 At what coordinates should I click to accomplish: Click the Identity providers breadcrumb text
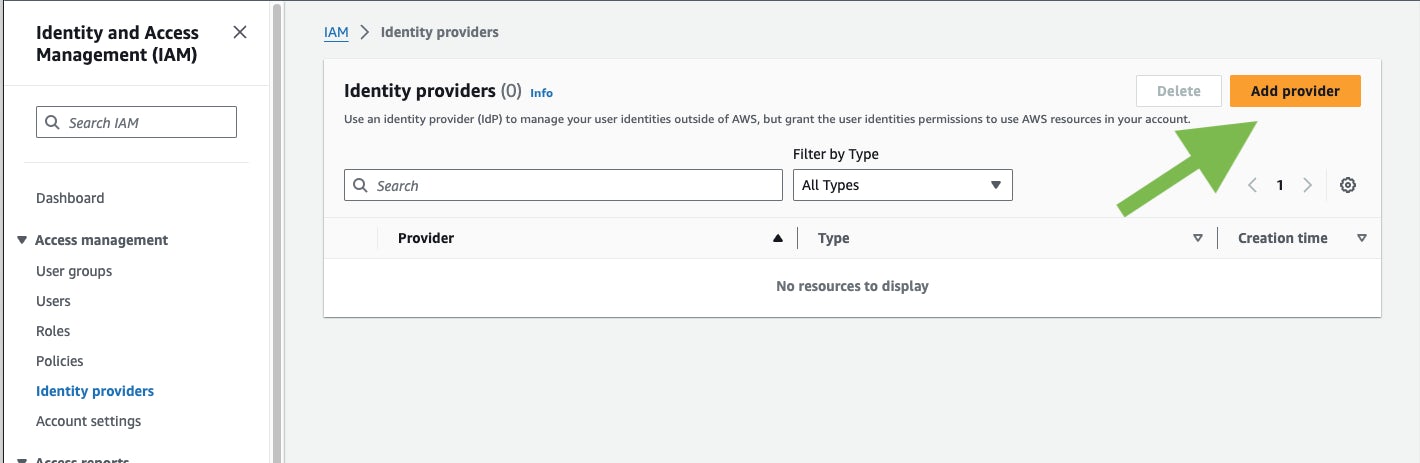click(x=440, y=32)
